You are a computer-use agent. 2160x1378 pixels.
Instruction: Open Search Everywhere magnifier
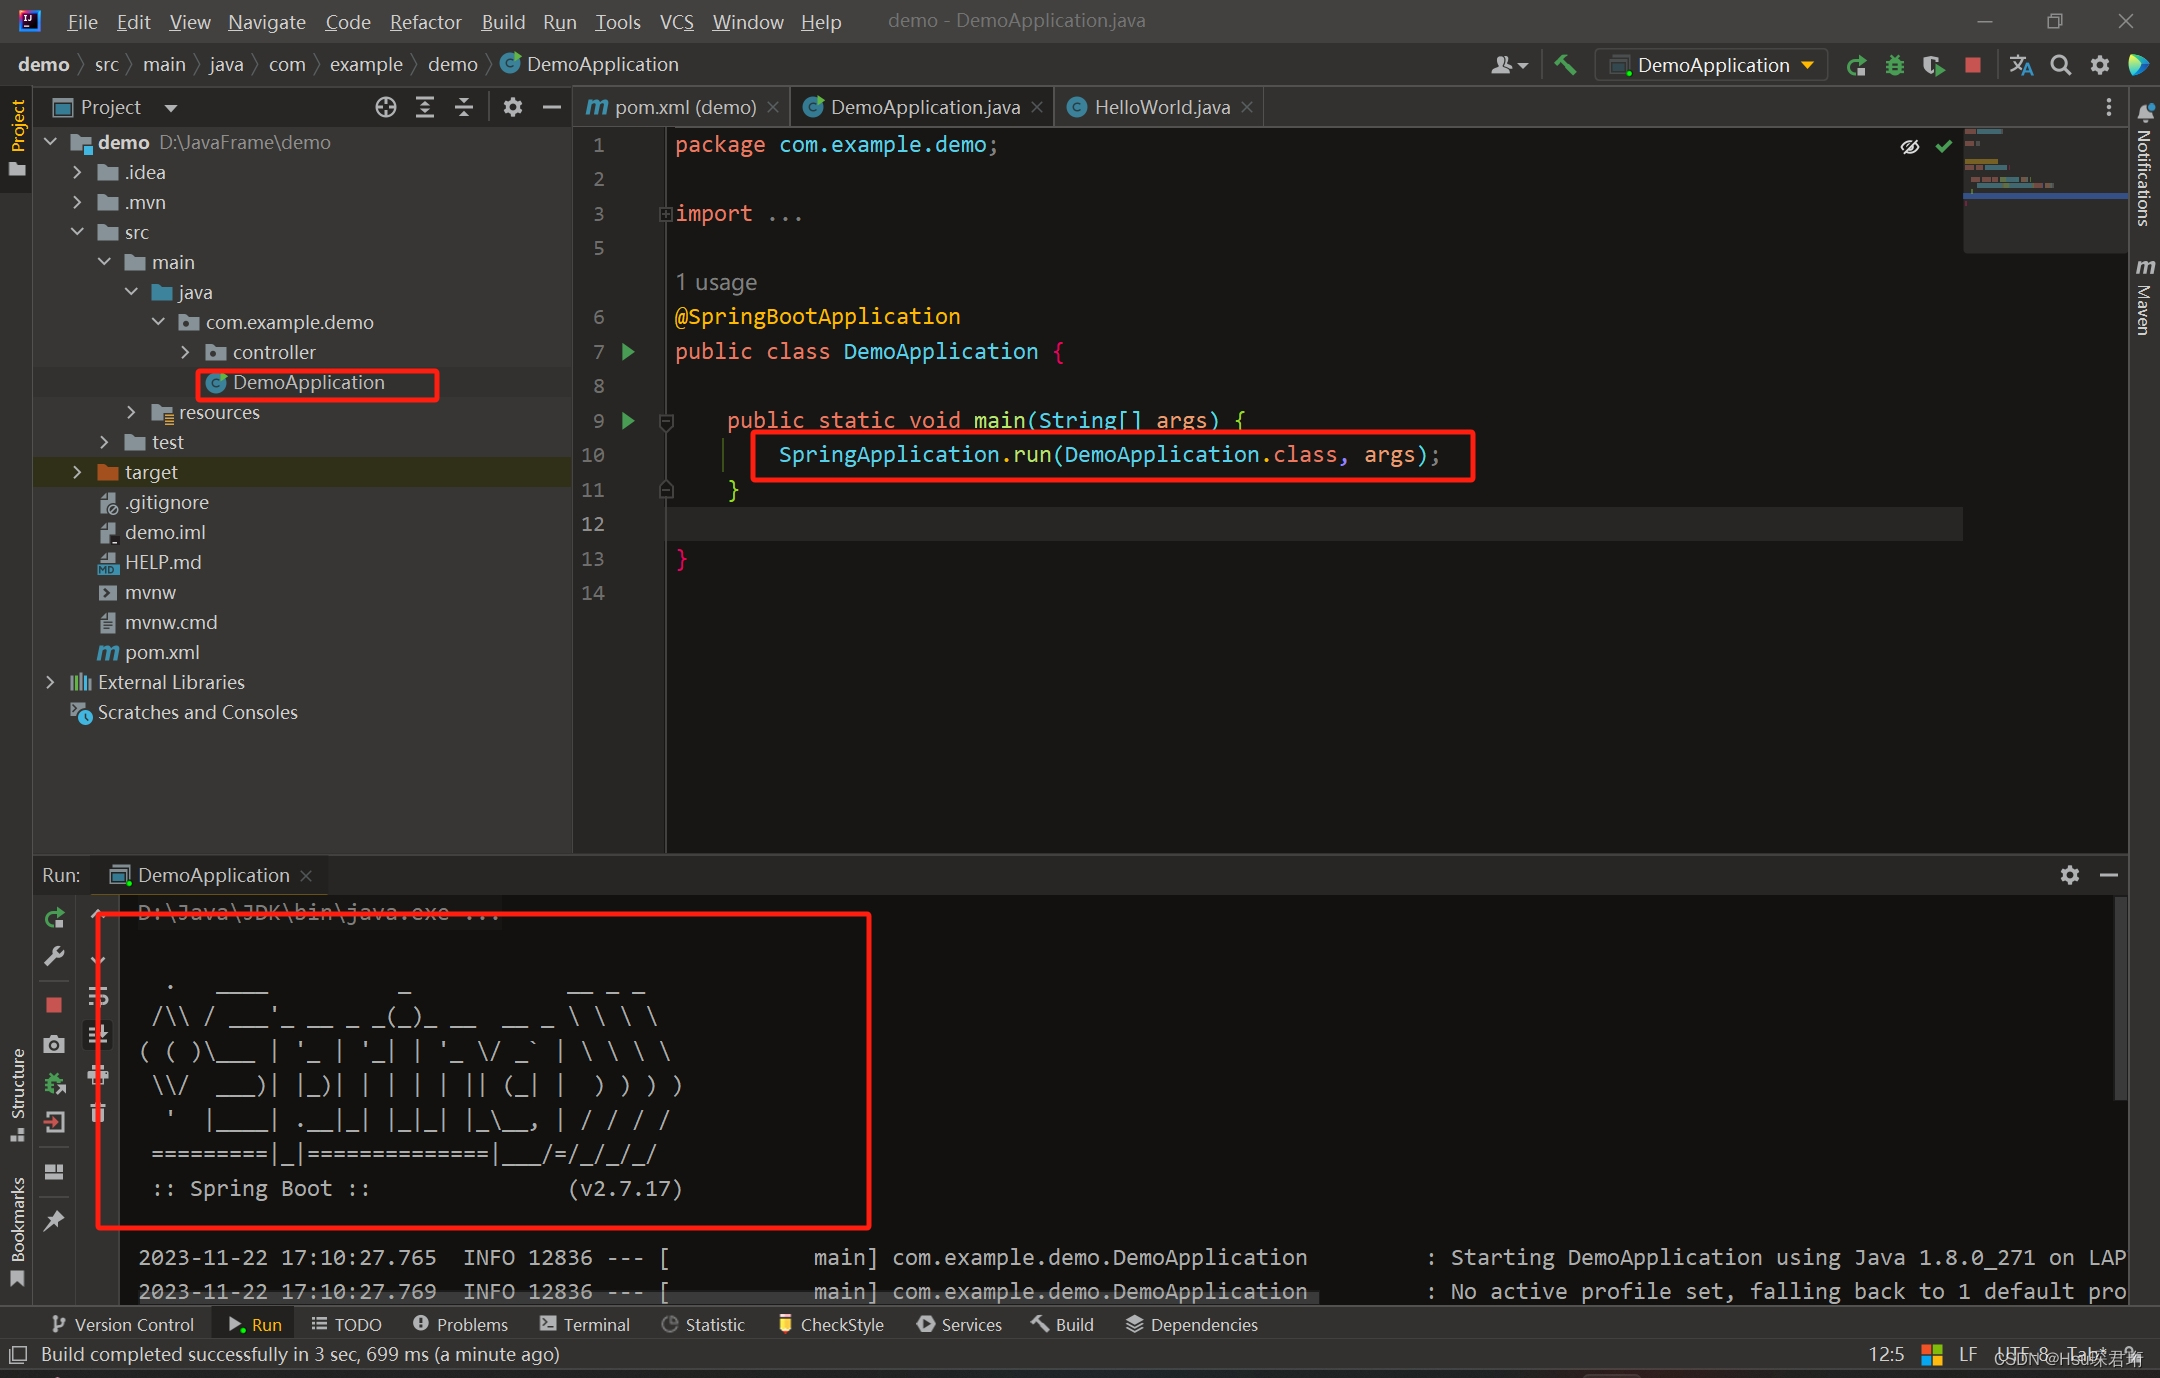[x=2061, y=65]
